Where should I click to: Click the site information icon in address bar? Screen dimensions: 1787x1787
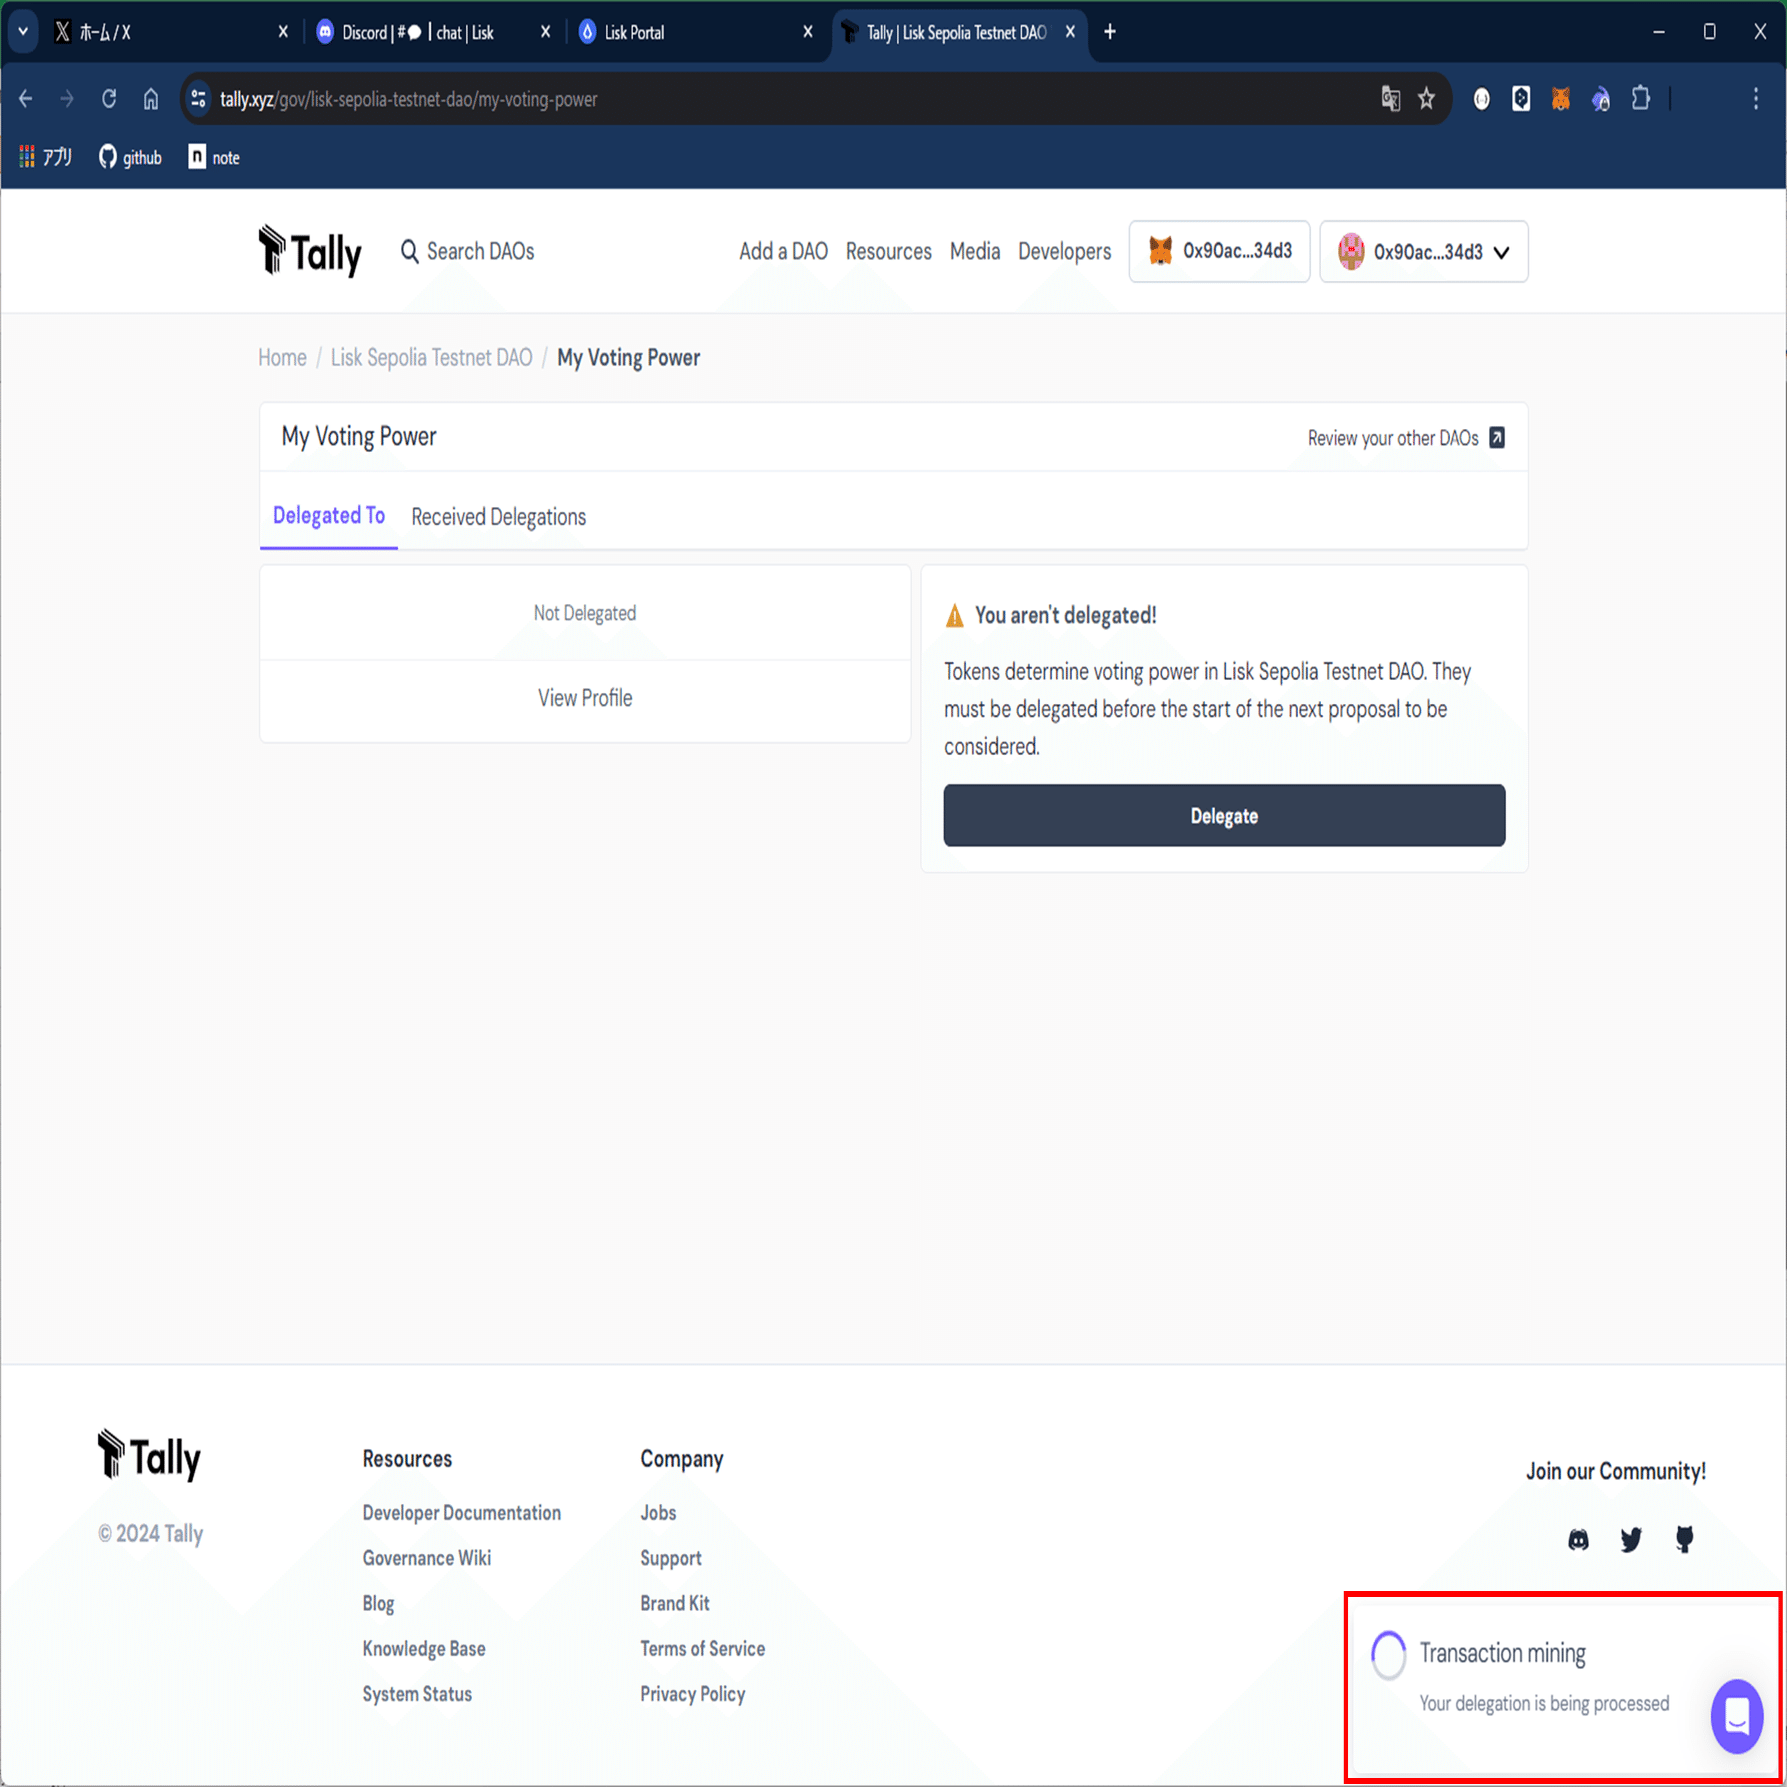(198, 99)
